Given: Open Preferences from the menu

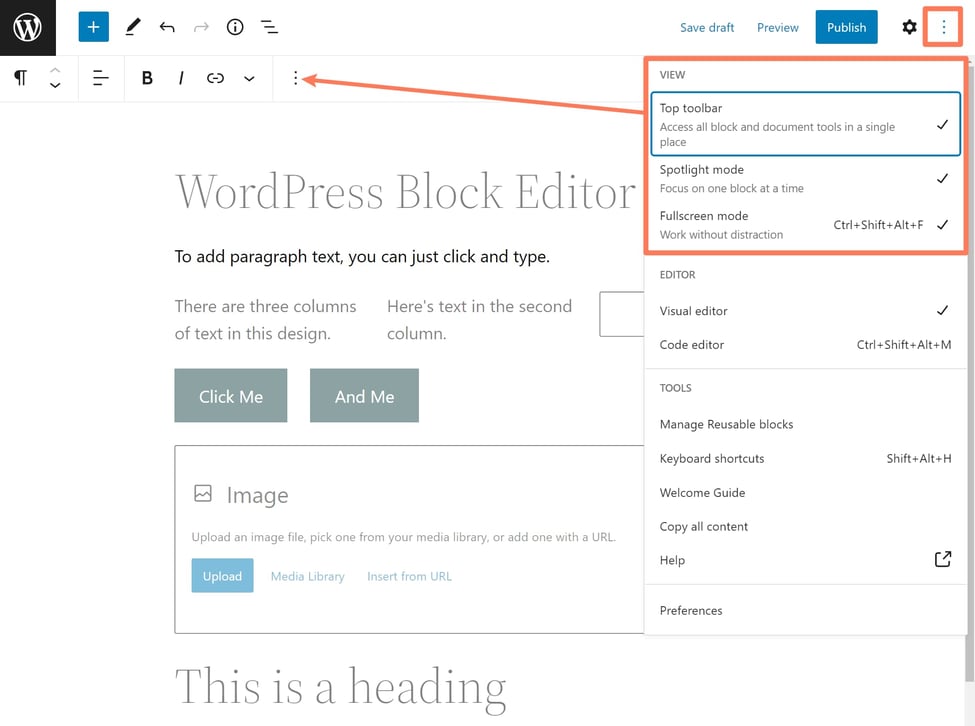Looking at the screenshot, I should 691,611.
